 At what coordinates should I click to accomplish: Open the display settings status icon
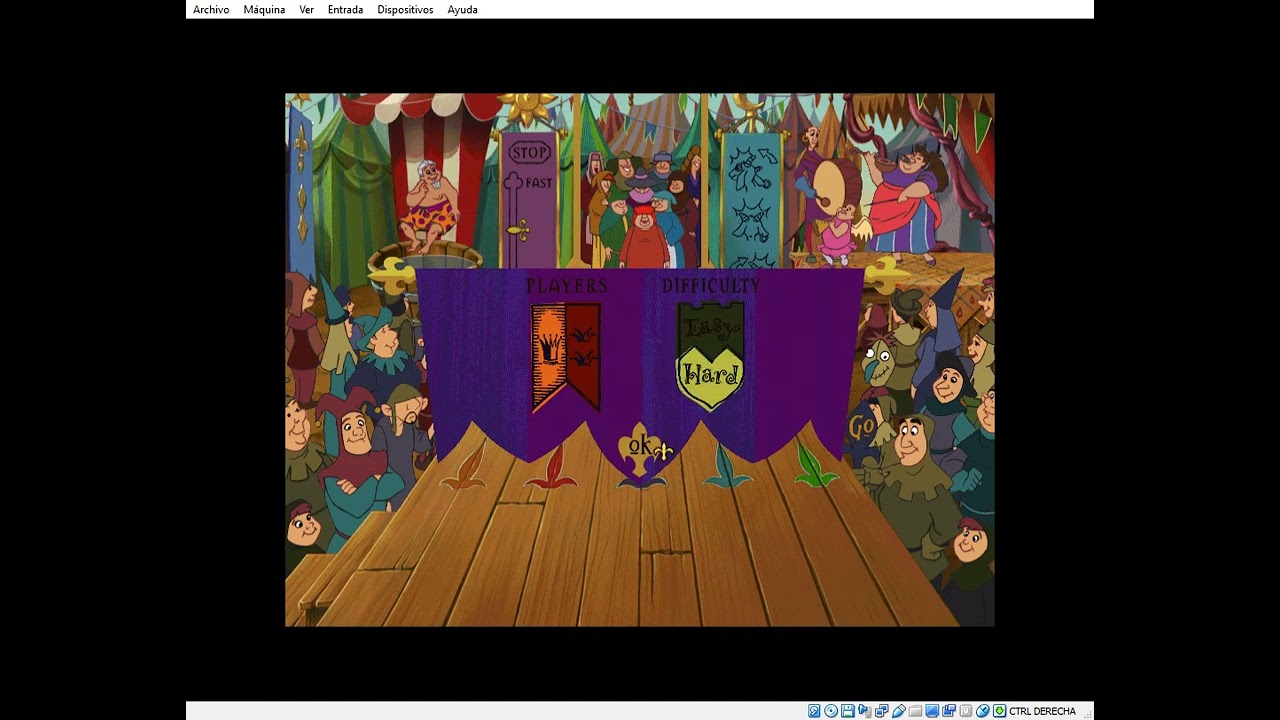pyautogui.click(x=932, y=711)
